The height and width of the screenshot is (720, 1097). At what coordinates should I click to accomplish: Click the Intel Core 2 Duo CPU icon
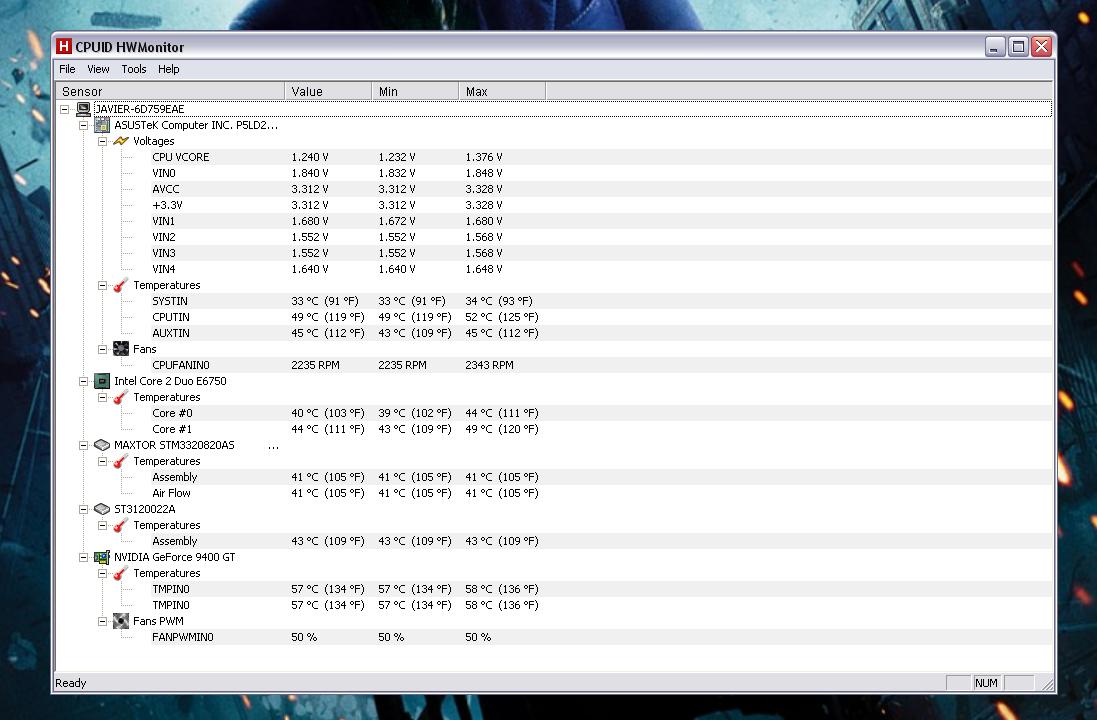tap(101, 381)
